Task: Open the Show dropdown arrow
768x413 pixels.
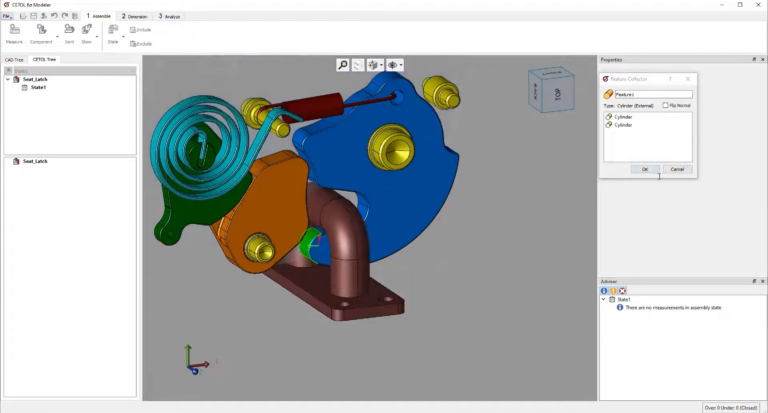Action: (97, 37)
